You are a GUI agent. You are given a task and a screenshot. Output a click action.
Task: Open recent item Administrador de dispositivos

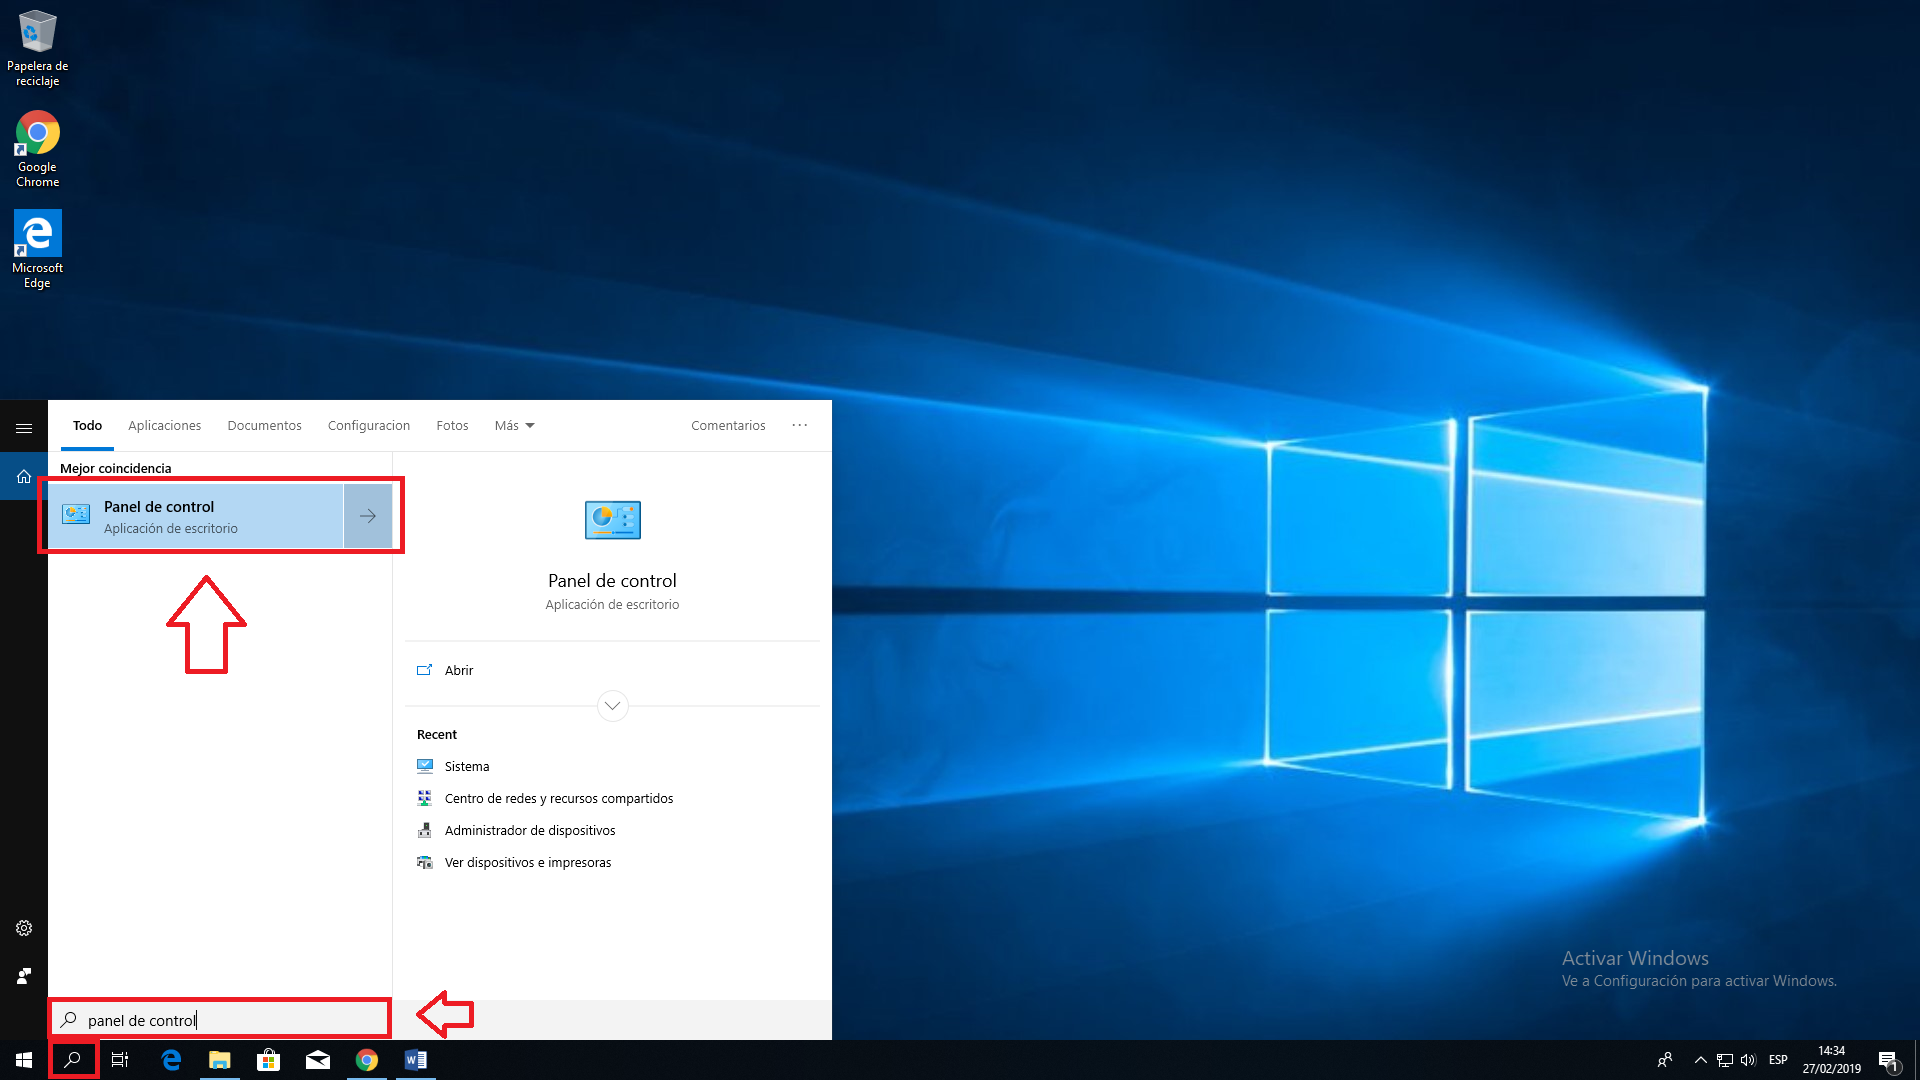[x=529, y=831]
